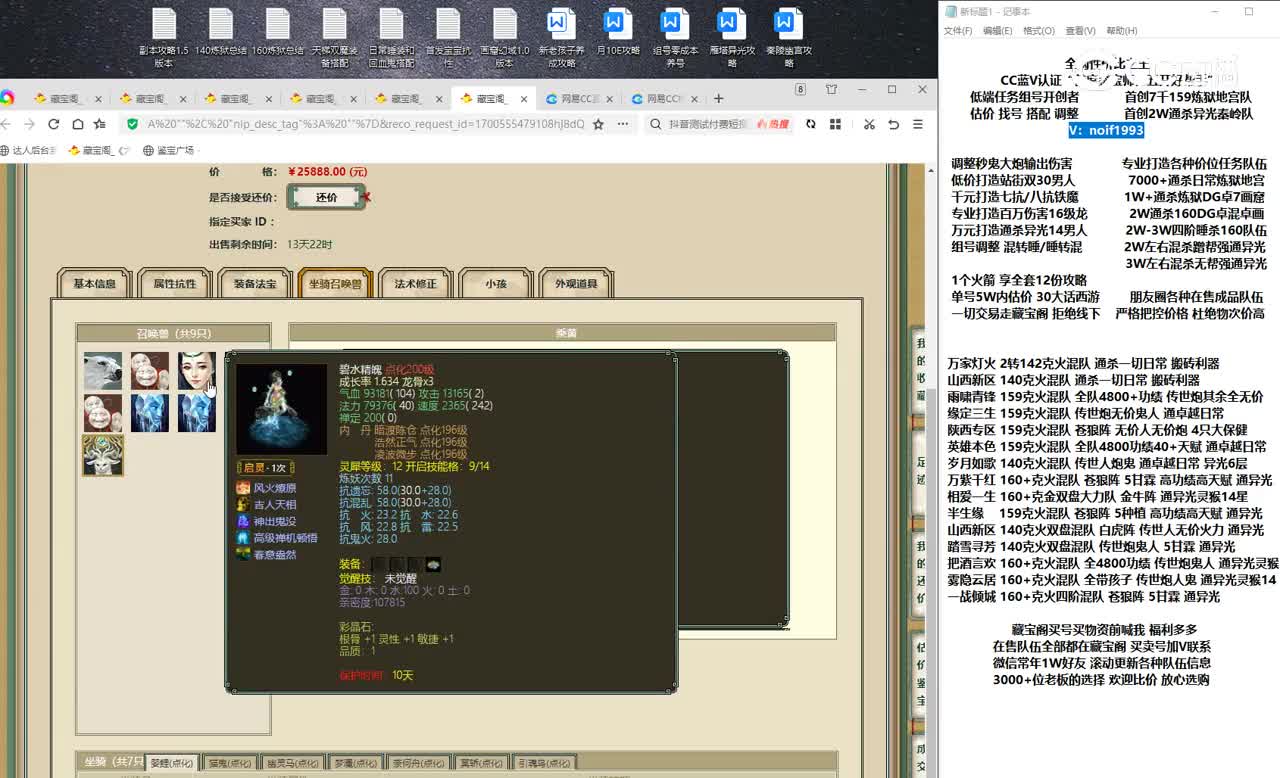Image resolution: width=1280 pixels, height=778 pixels.
Task: Open the 莫骄(点化) mount tab
Action: tap(481, 763)
